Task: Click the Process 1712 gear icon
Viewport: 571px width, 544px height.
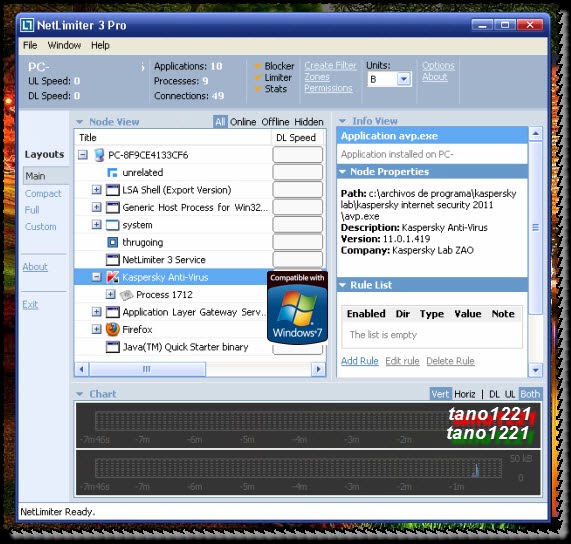Action: (126, 295)
